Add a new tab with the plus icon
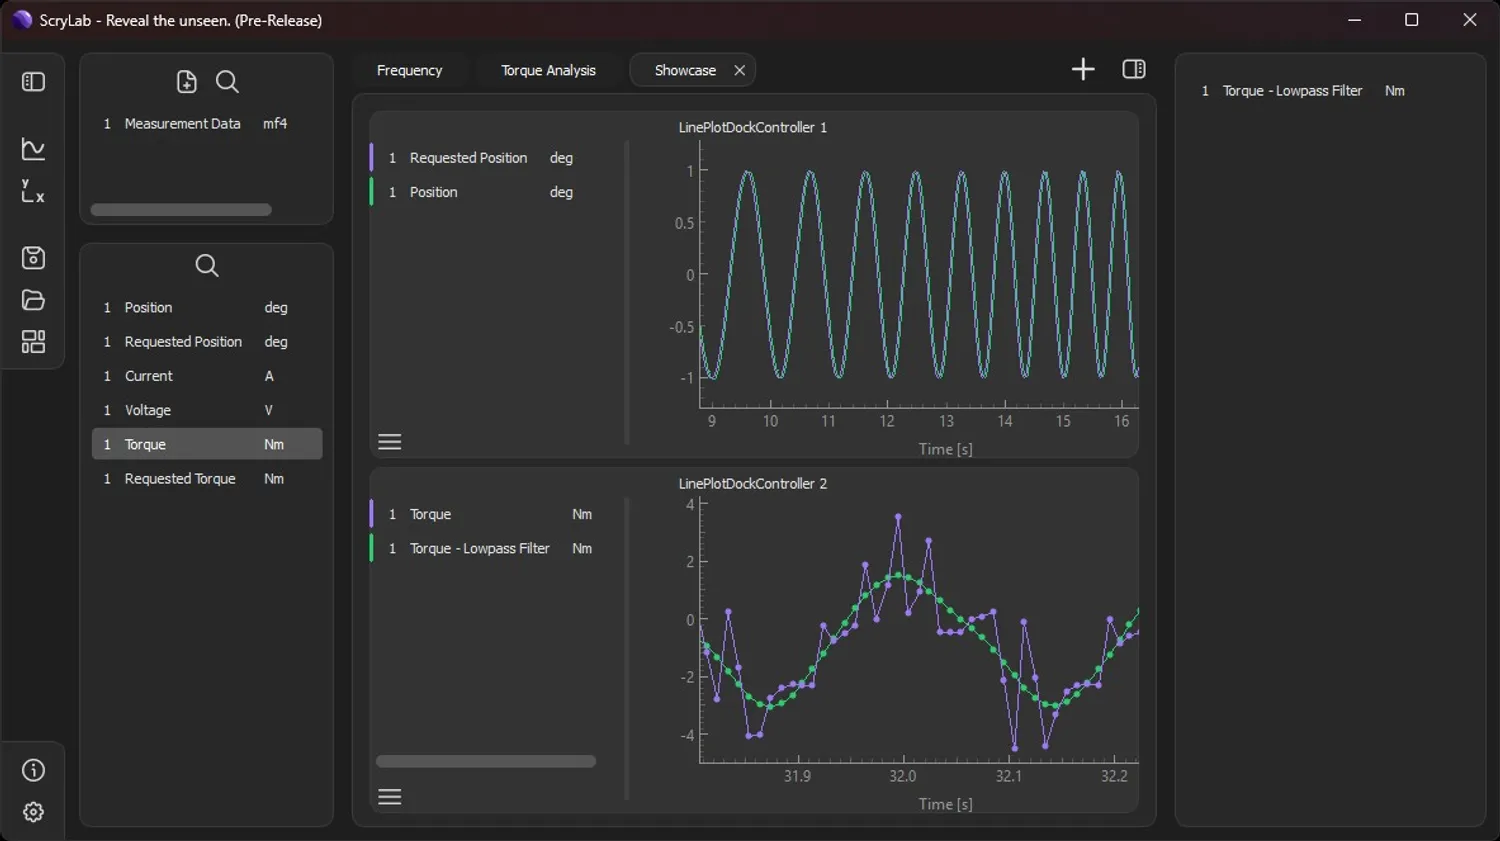1500x841 pixels. pyautogui.click(x=1082, y=69)
